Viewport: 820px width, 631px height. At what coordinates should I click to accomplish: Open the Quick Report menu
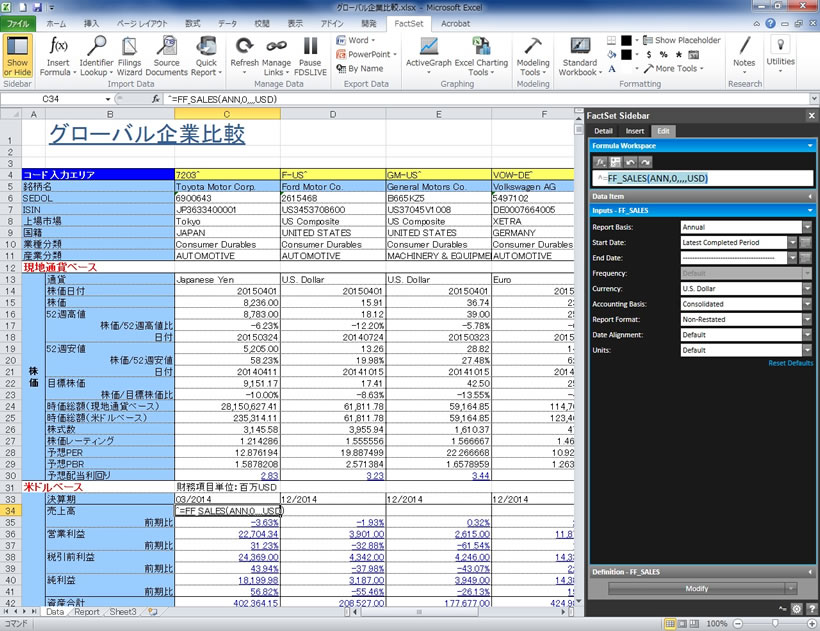(x=206, y=56)
